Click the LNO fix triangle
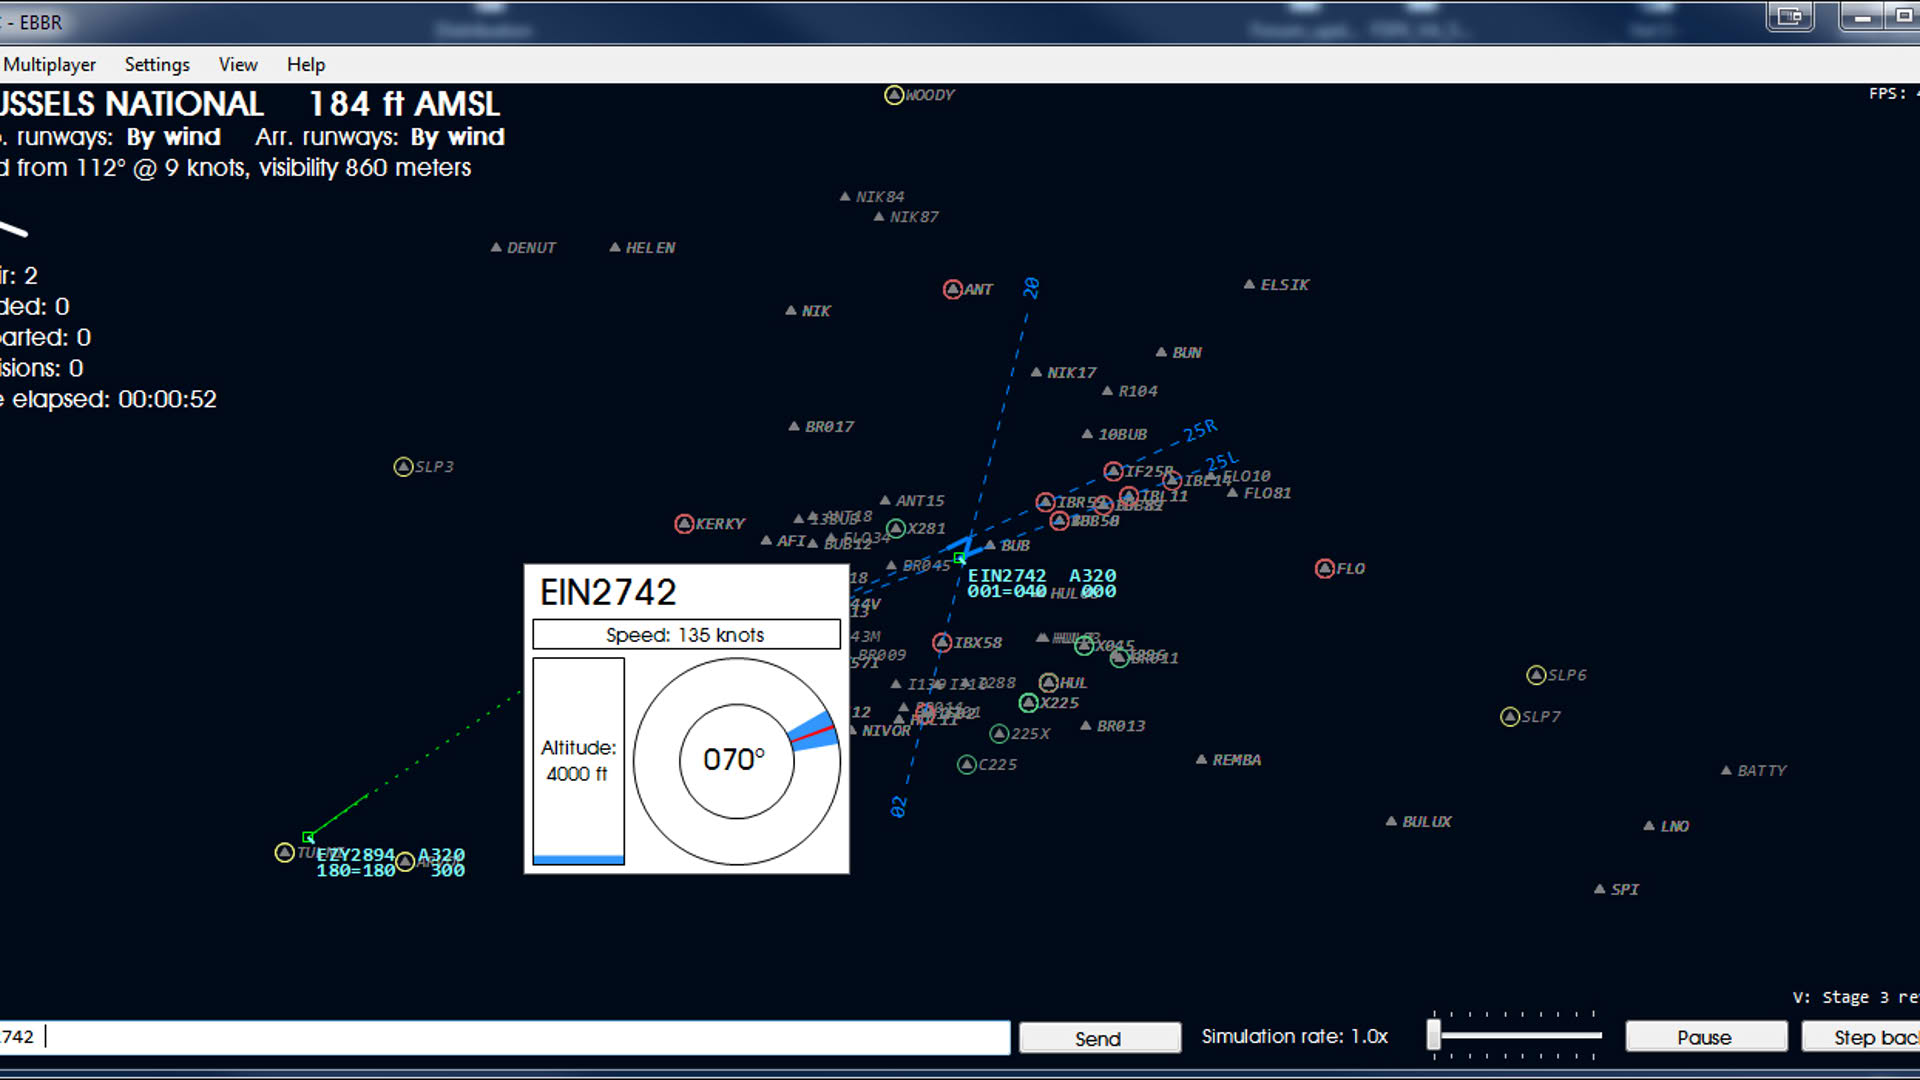The height and width of the screenshot is (1080, 1920). point(1649,826)
